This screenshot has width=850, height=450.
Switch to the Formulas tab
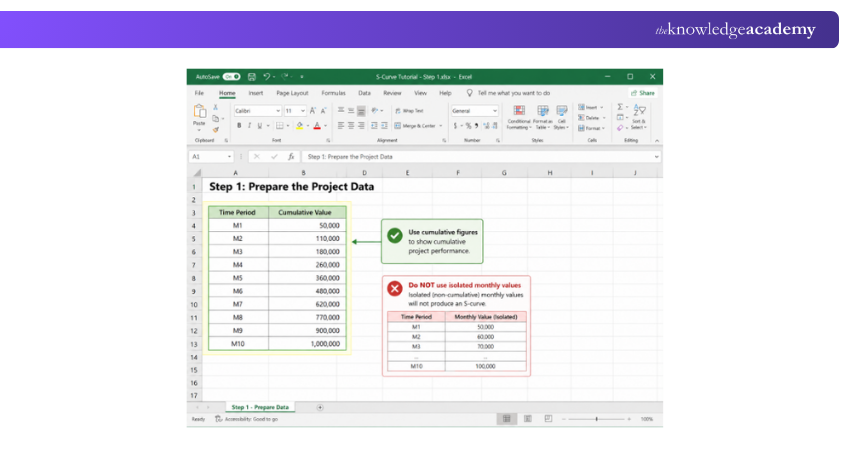coord(333,93)
